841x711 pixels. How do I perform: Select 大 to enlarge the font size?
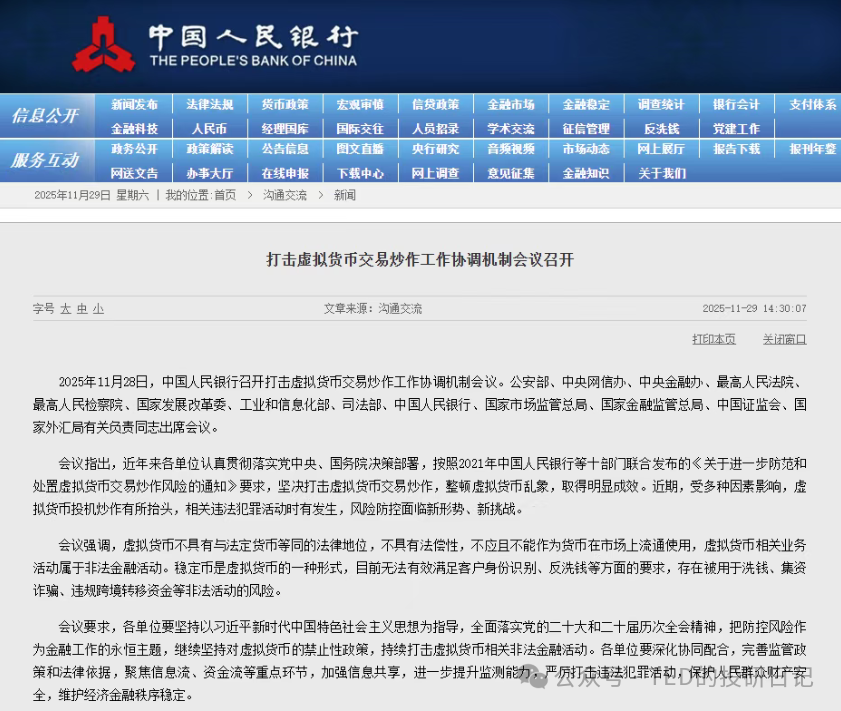[65, 310]
